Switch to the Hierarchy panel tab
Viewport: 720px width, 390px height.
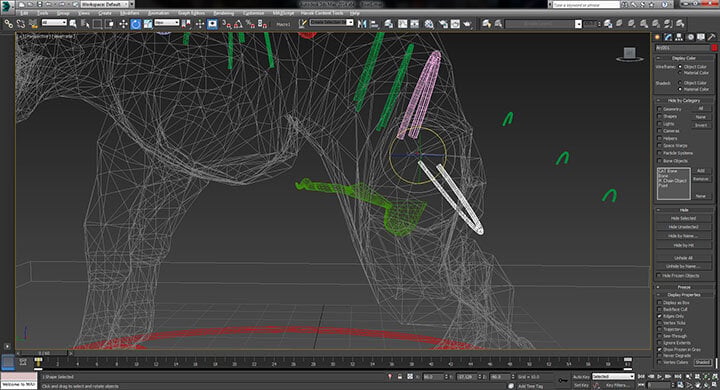tap(679, 37)
